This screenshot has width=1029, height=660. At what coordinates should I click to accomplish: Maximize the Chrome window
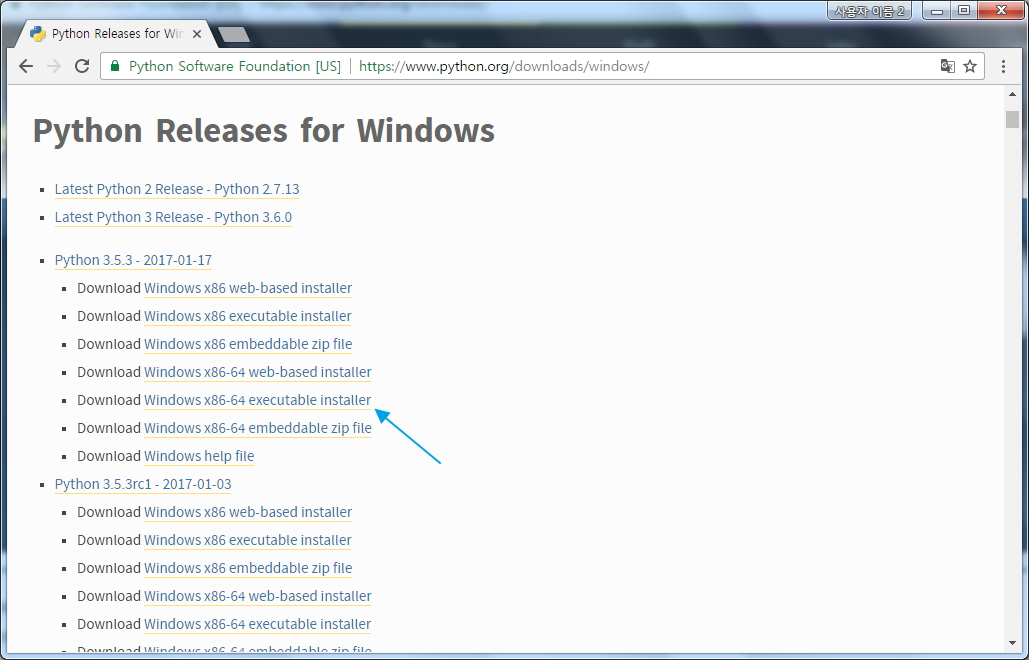tap(964, 11)
